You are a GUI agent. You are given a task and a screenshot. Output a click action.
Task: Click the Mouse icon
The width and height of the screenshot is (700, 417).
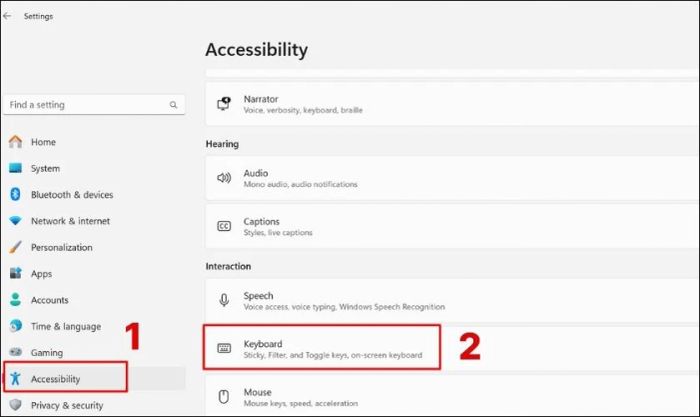click(x=224, y=396)
